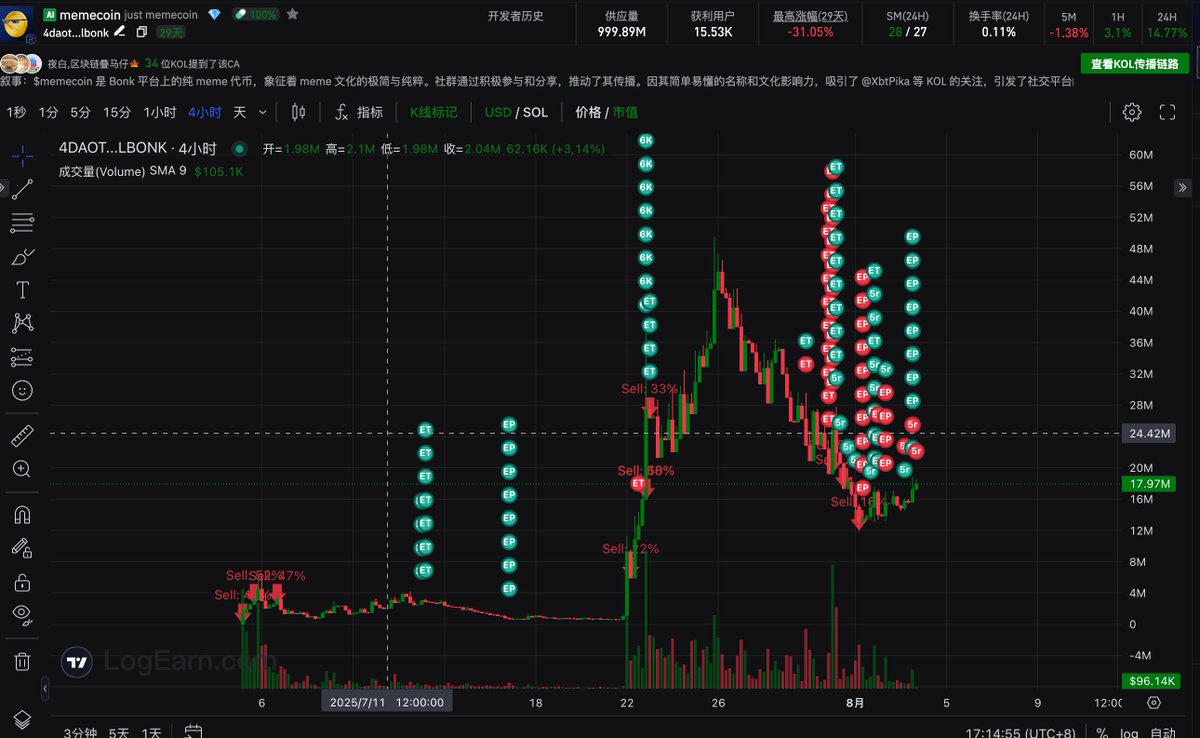Toggle stay in drawing mode

coord(22,547)
